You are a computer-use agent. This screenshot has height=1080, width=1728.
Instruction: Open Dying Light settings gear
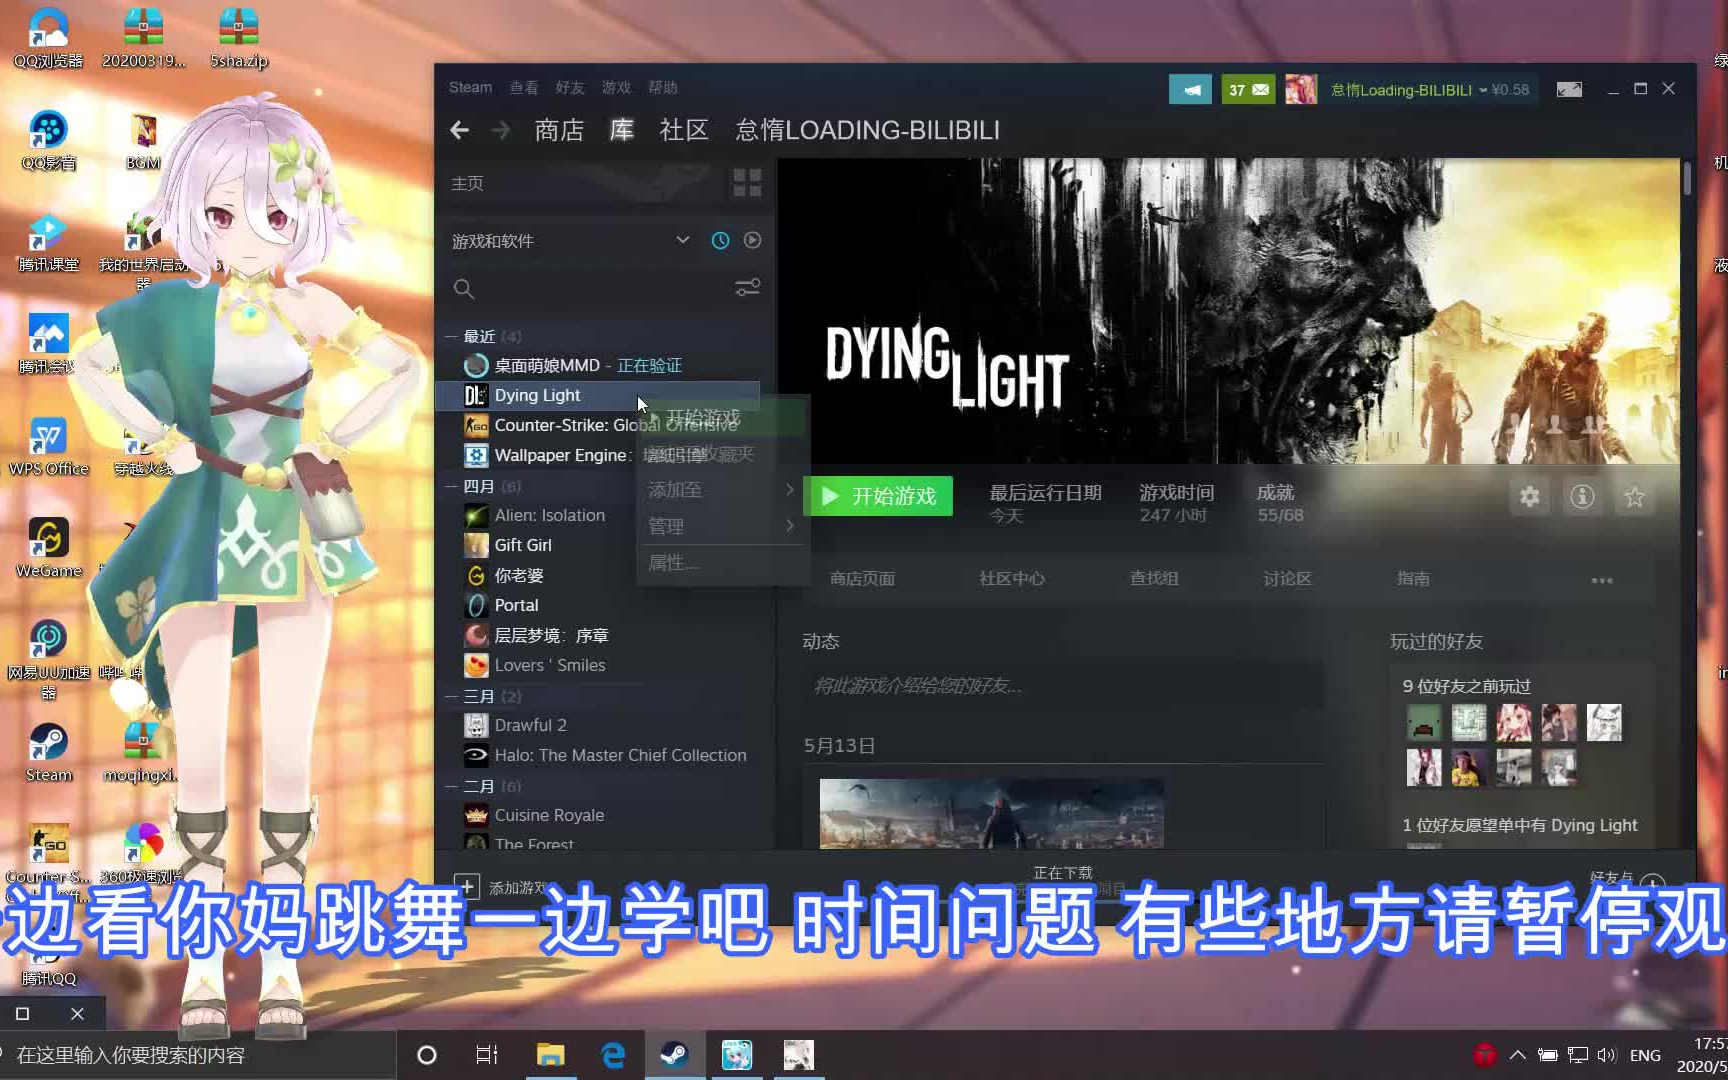coord(1529,497)
